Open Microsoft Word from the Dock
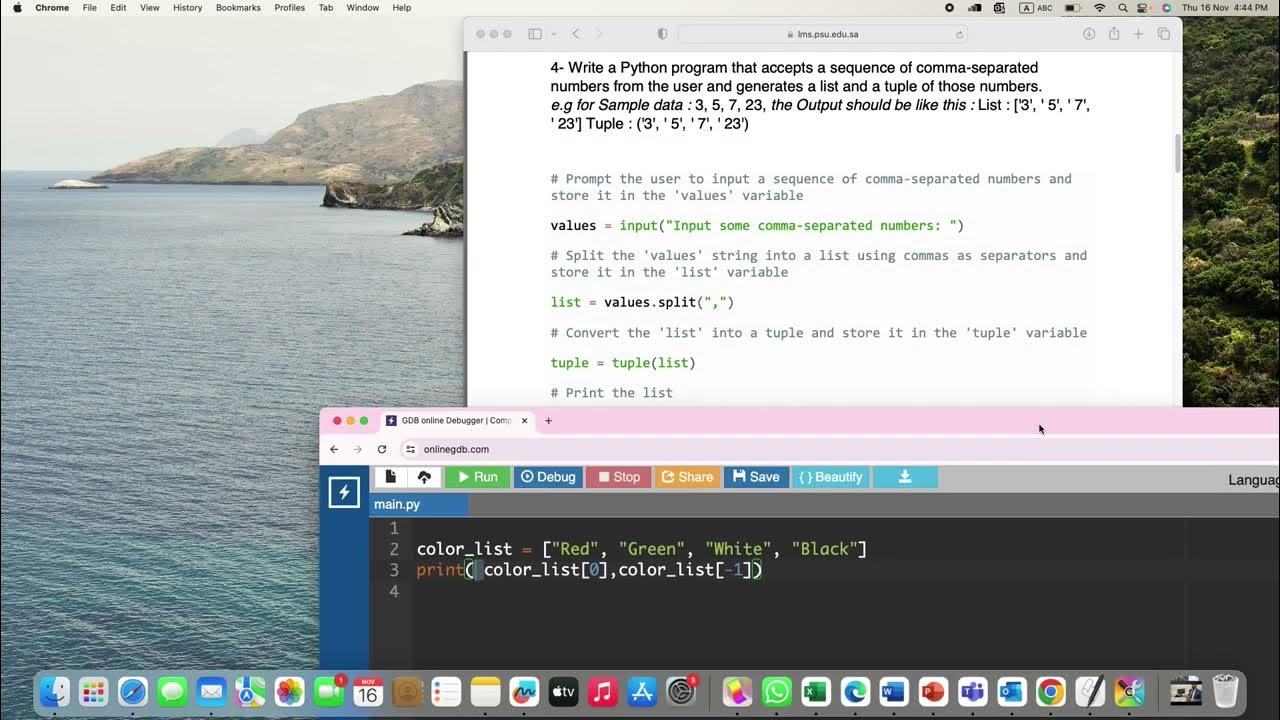This screenshot has height=720, width=1280. point(894,691)
